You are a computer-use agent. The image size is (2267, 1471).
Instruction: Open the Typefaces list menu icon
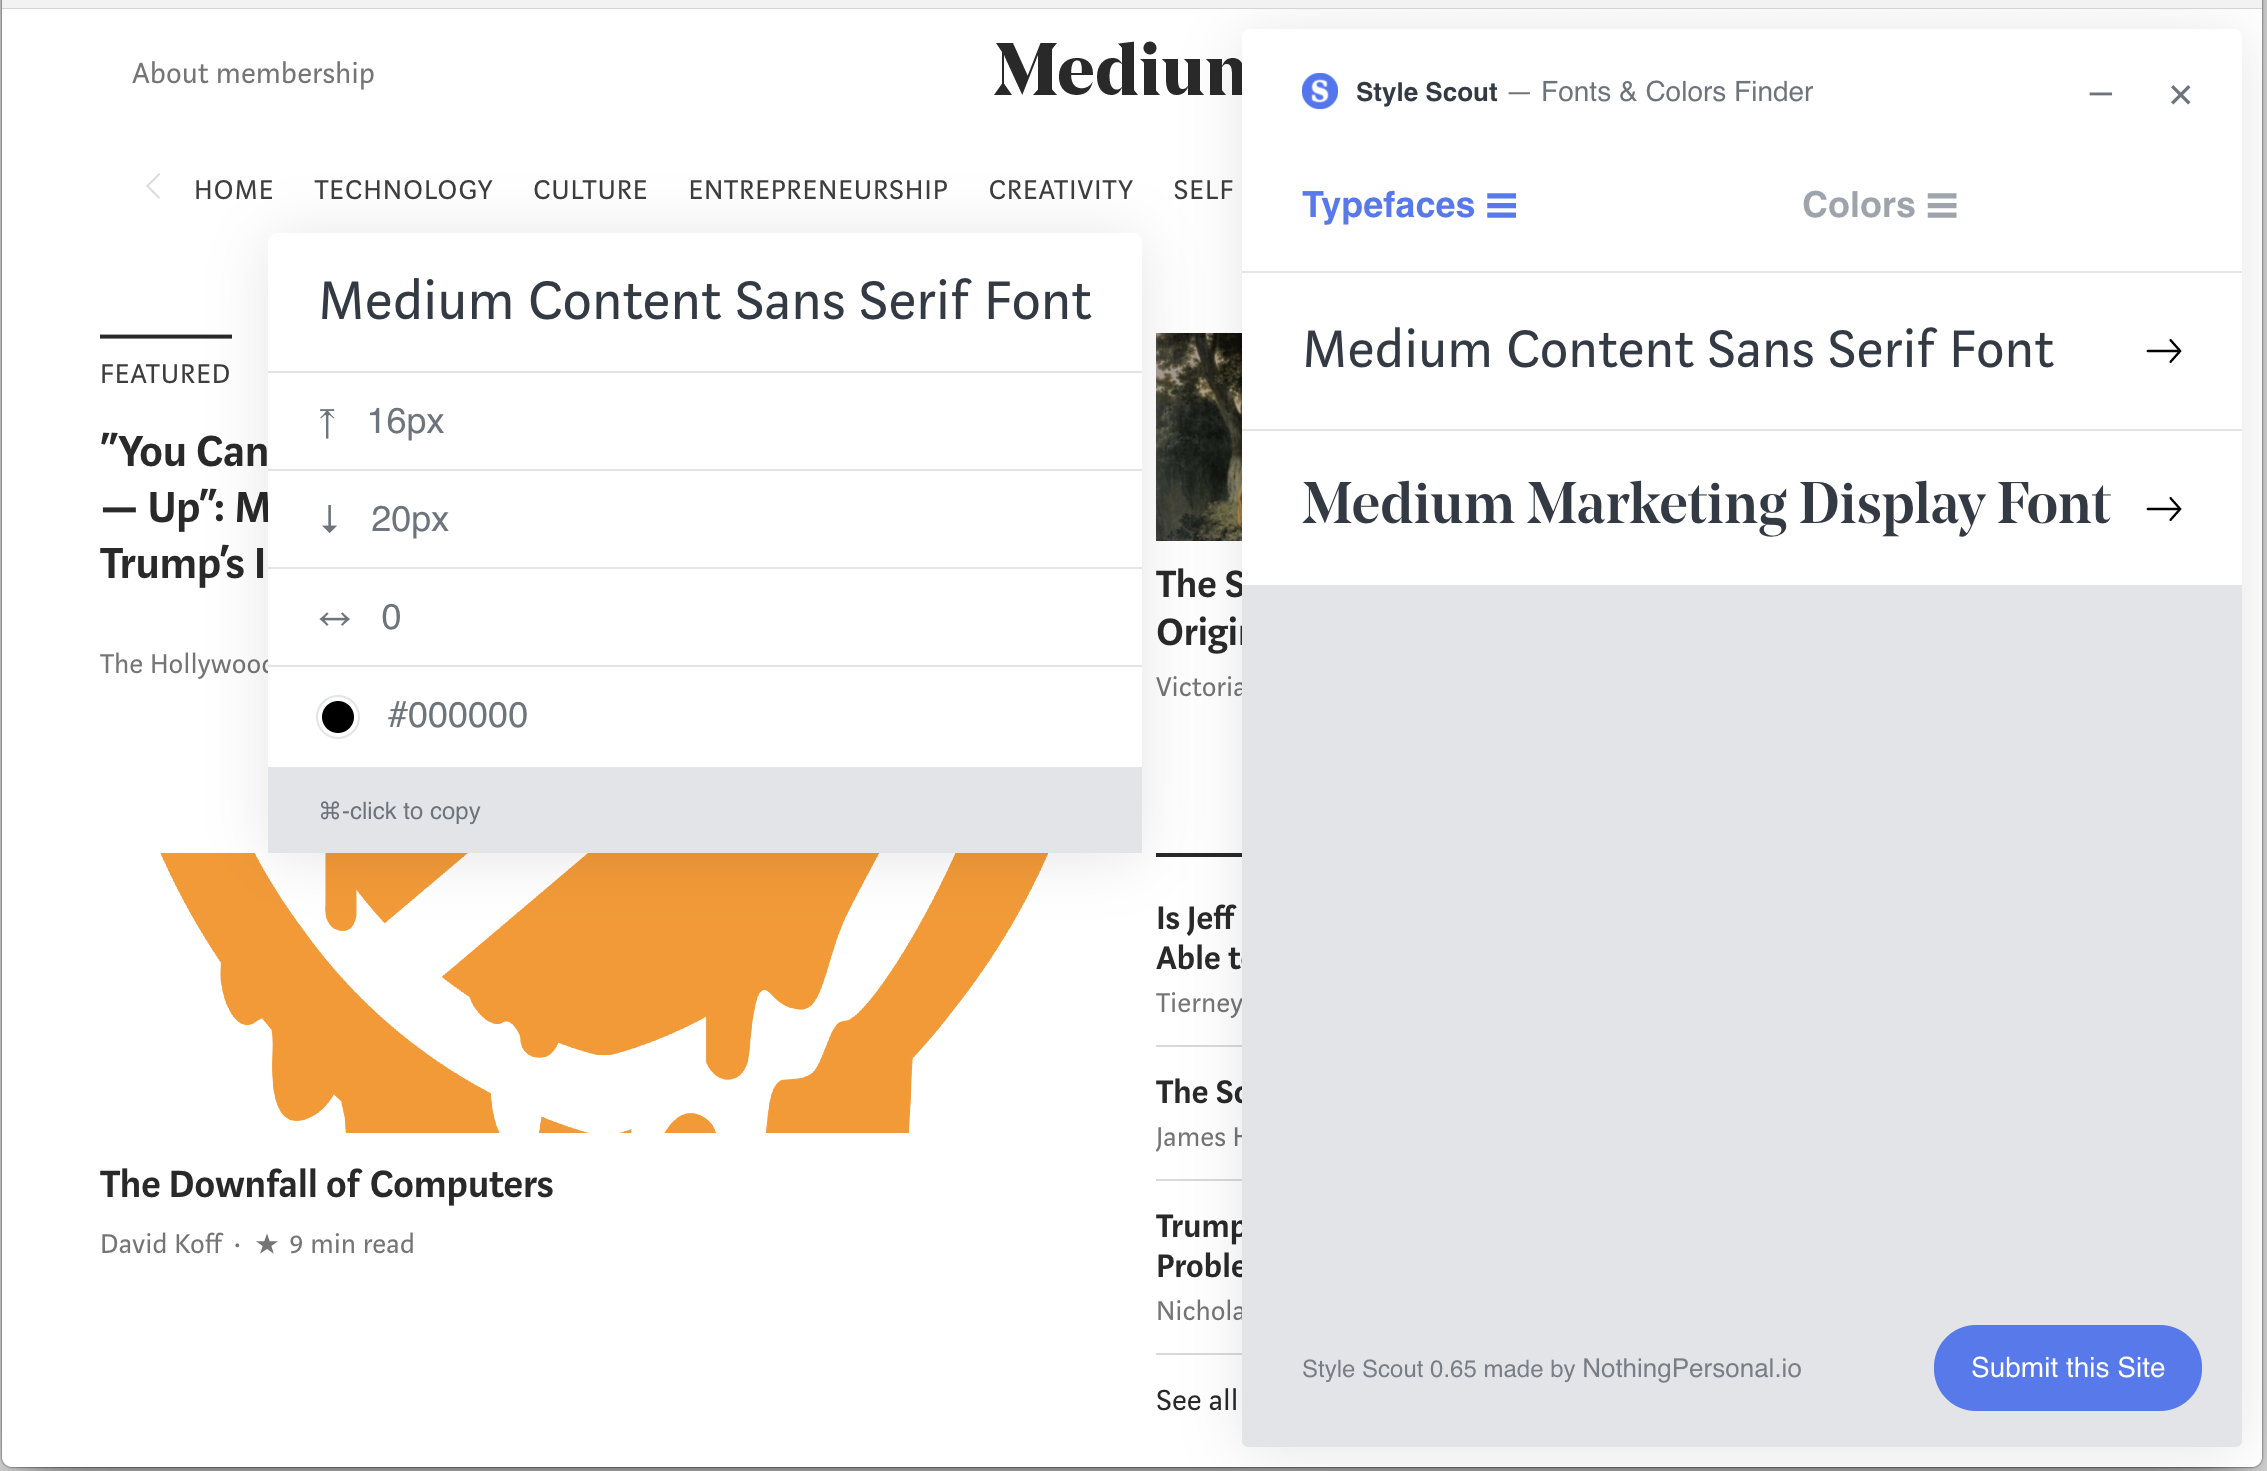1501,206
